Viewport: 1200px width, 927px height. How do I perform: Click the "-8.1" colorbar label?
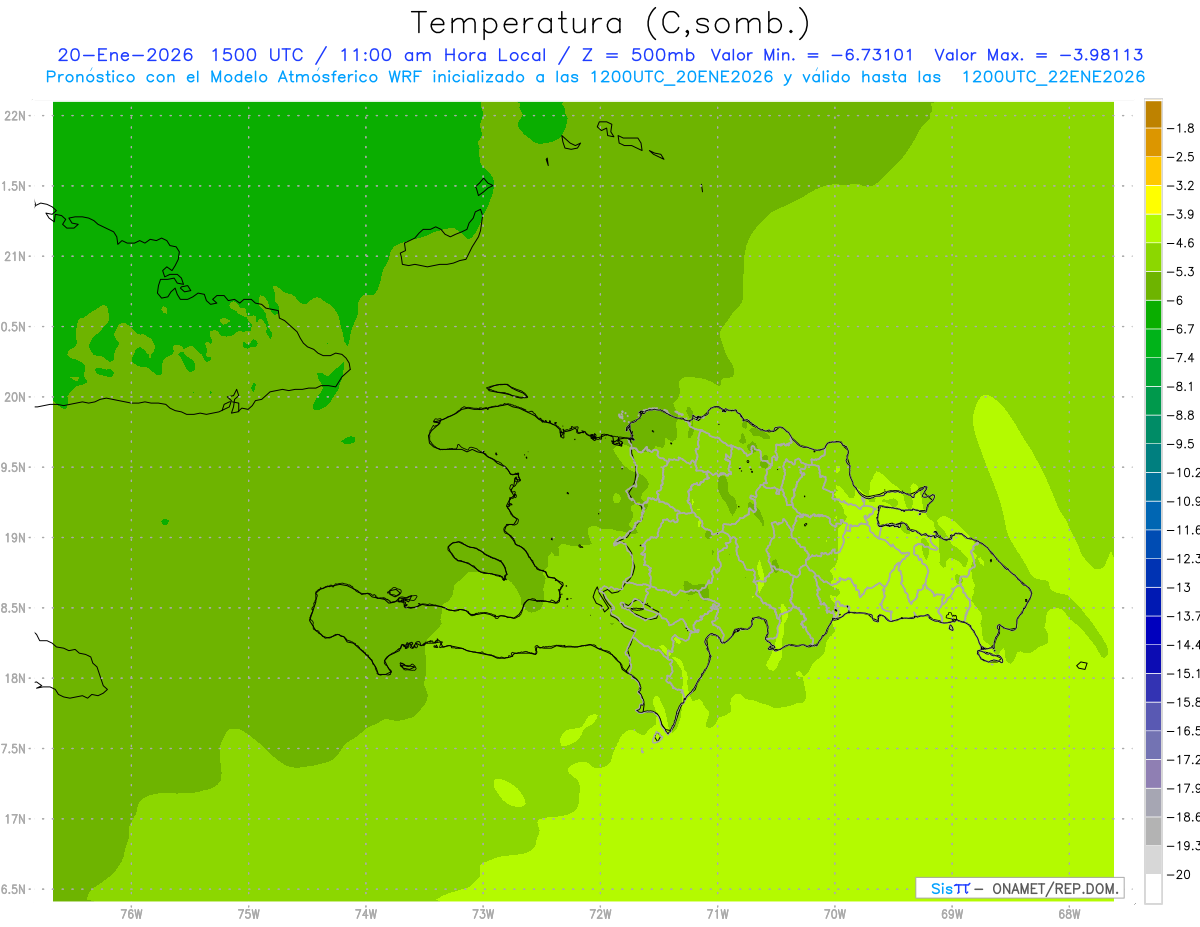[1182, 386]
